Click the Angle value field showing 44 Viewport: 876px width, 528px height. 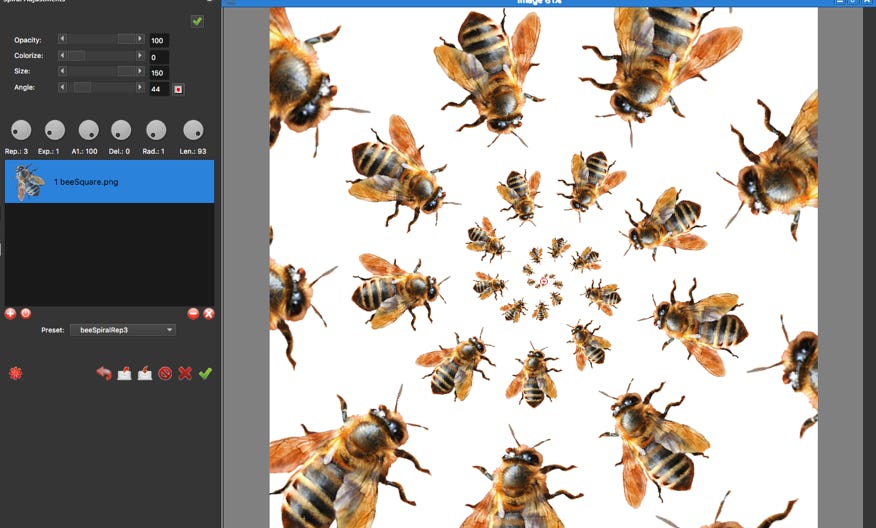159,89
